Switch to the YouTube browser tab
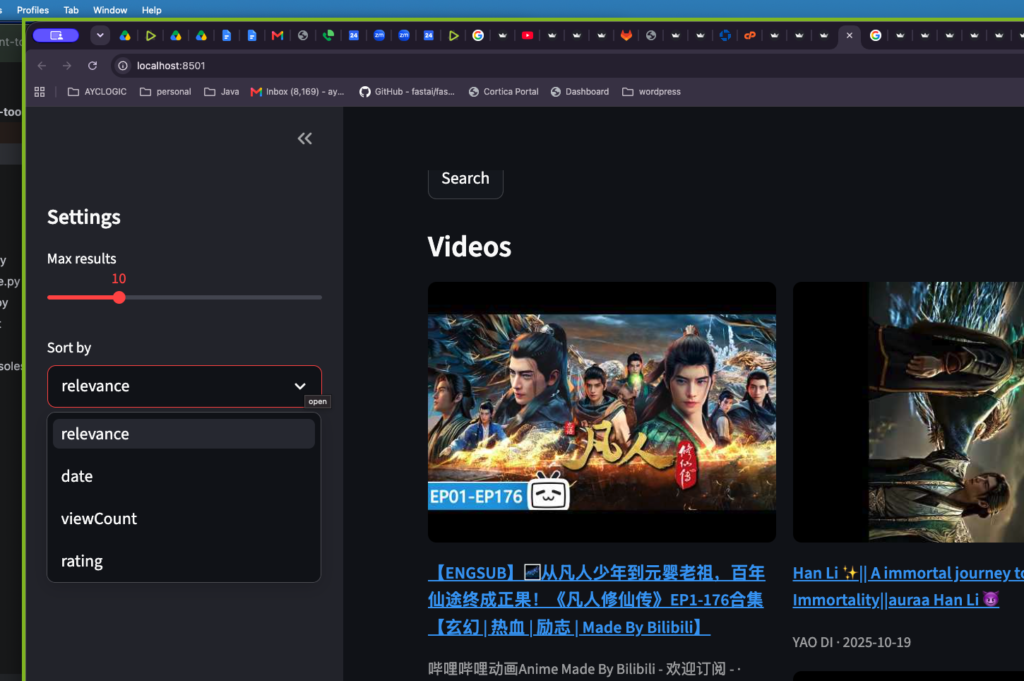The width and height of the screenshot is (1024, 681). (x=527, y=35)
